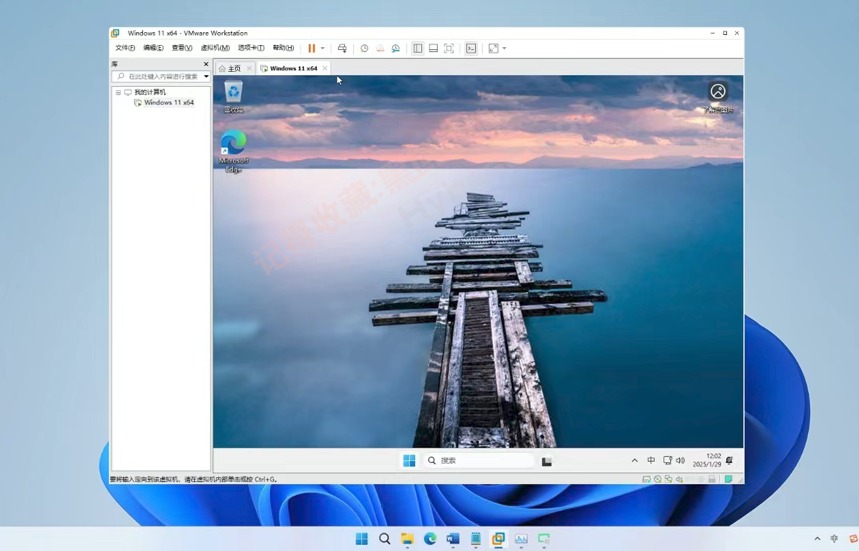Toggle the thumbnail bar view icon

pyautogui.click(x=433, y=48)
